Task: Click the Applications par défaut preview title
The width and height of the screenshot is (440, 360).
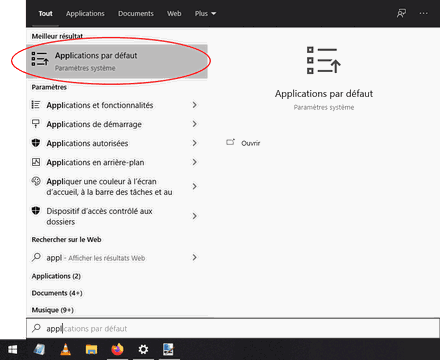Action: (324, 94)
